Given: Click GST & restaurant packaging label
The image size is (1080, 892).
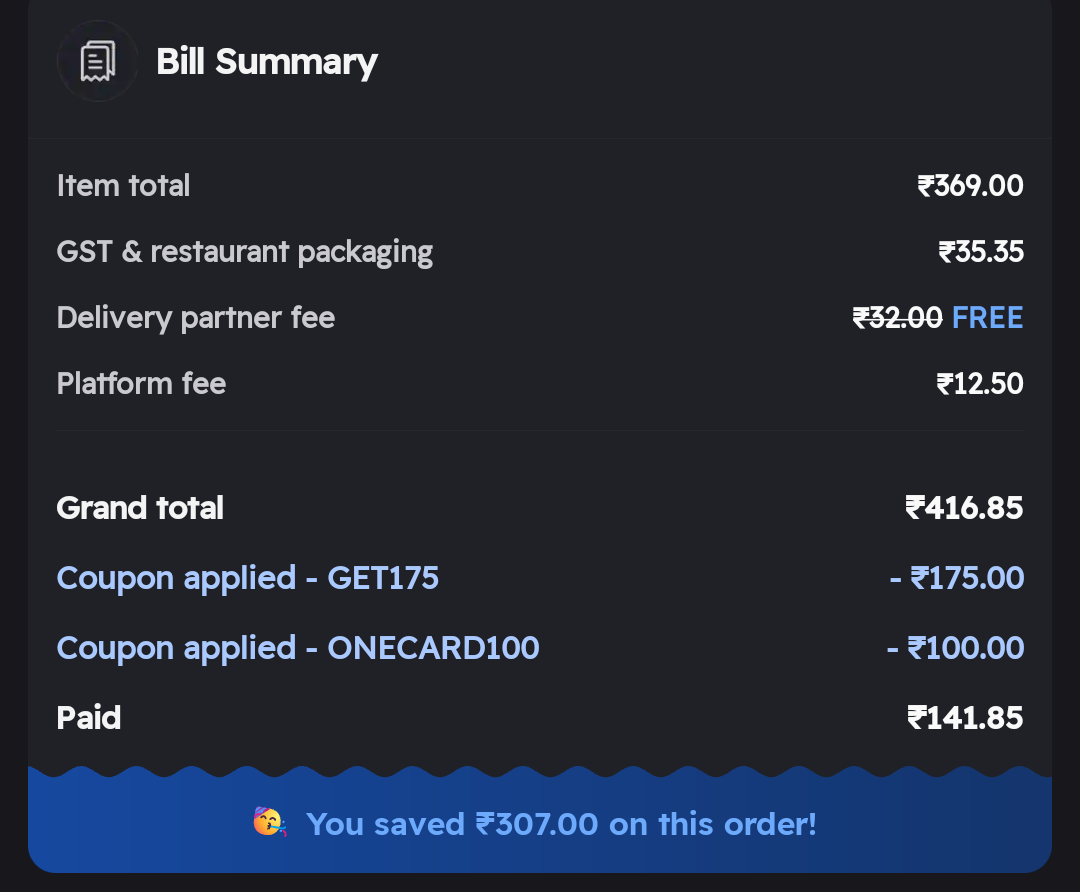Looking at the screenshot, I should click(x=245, y=252).
